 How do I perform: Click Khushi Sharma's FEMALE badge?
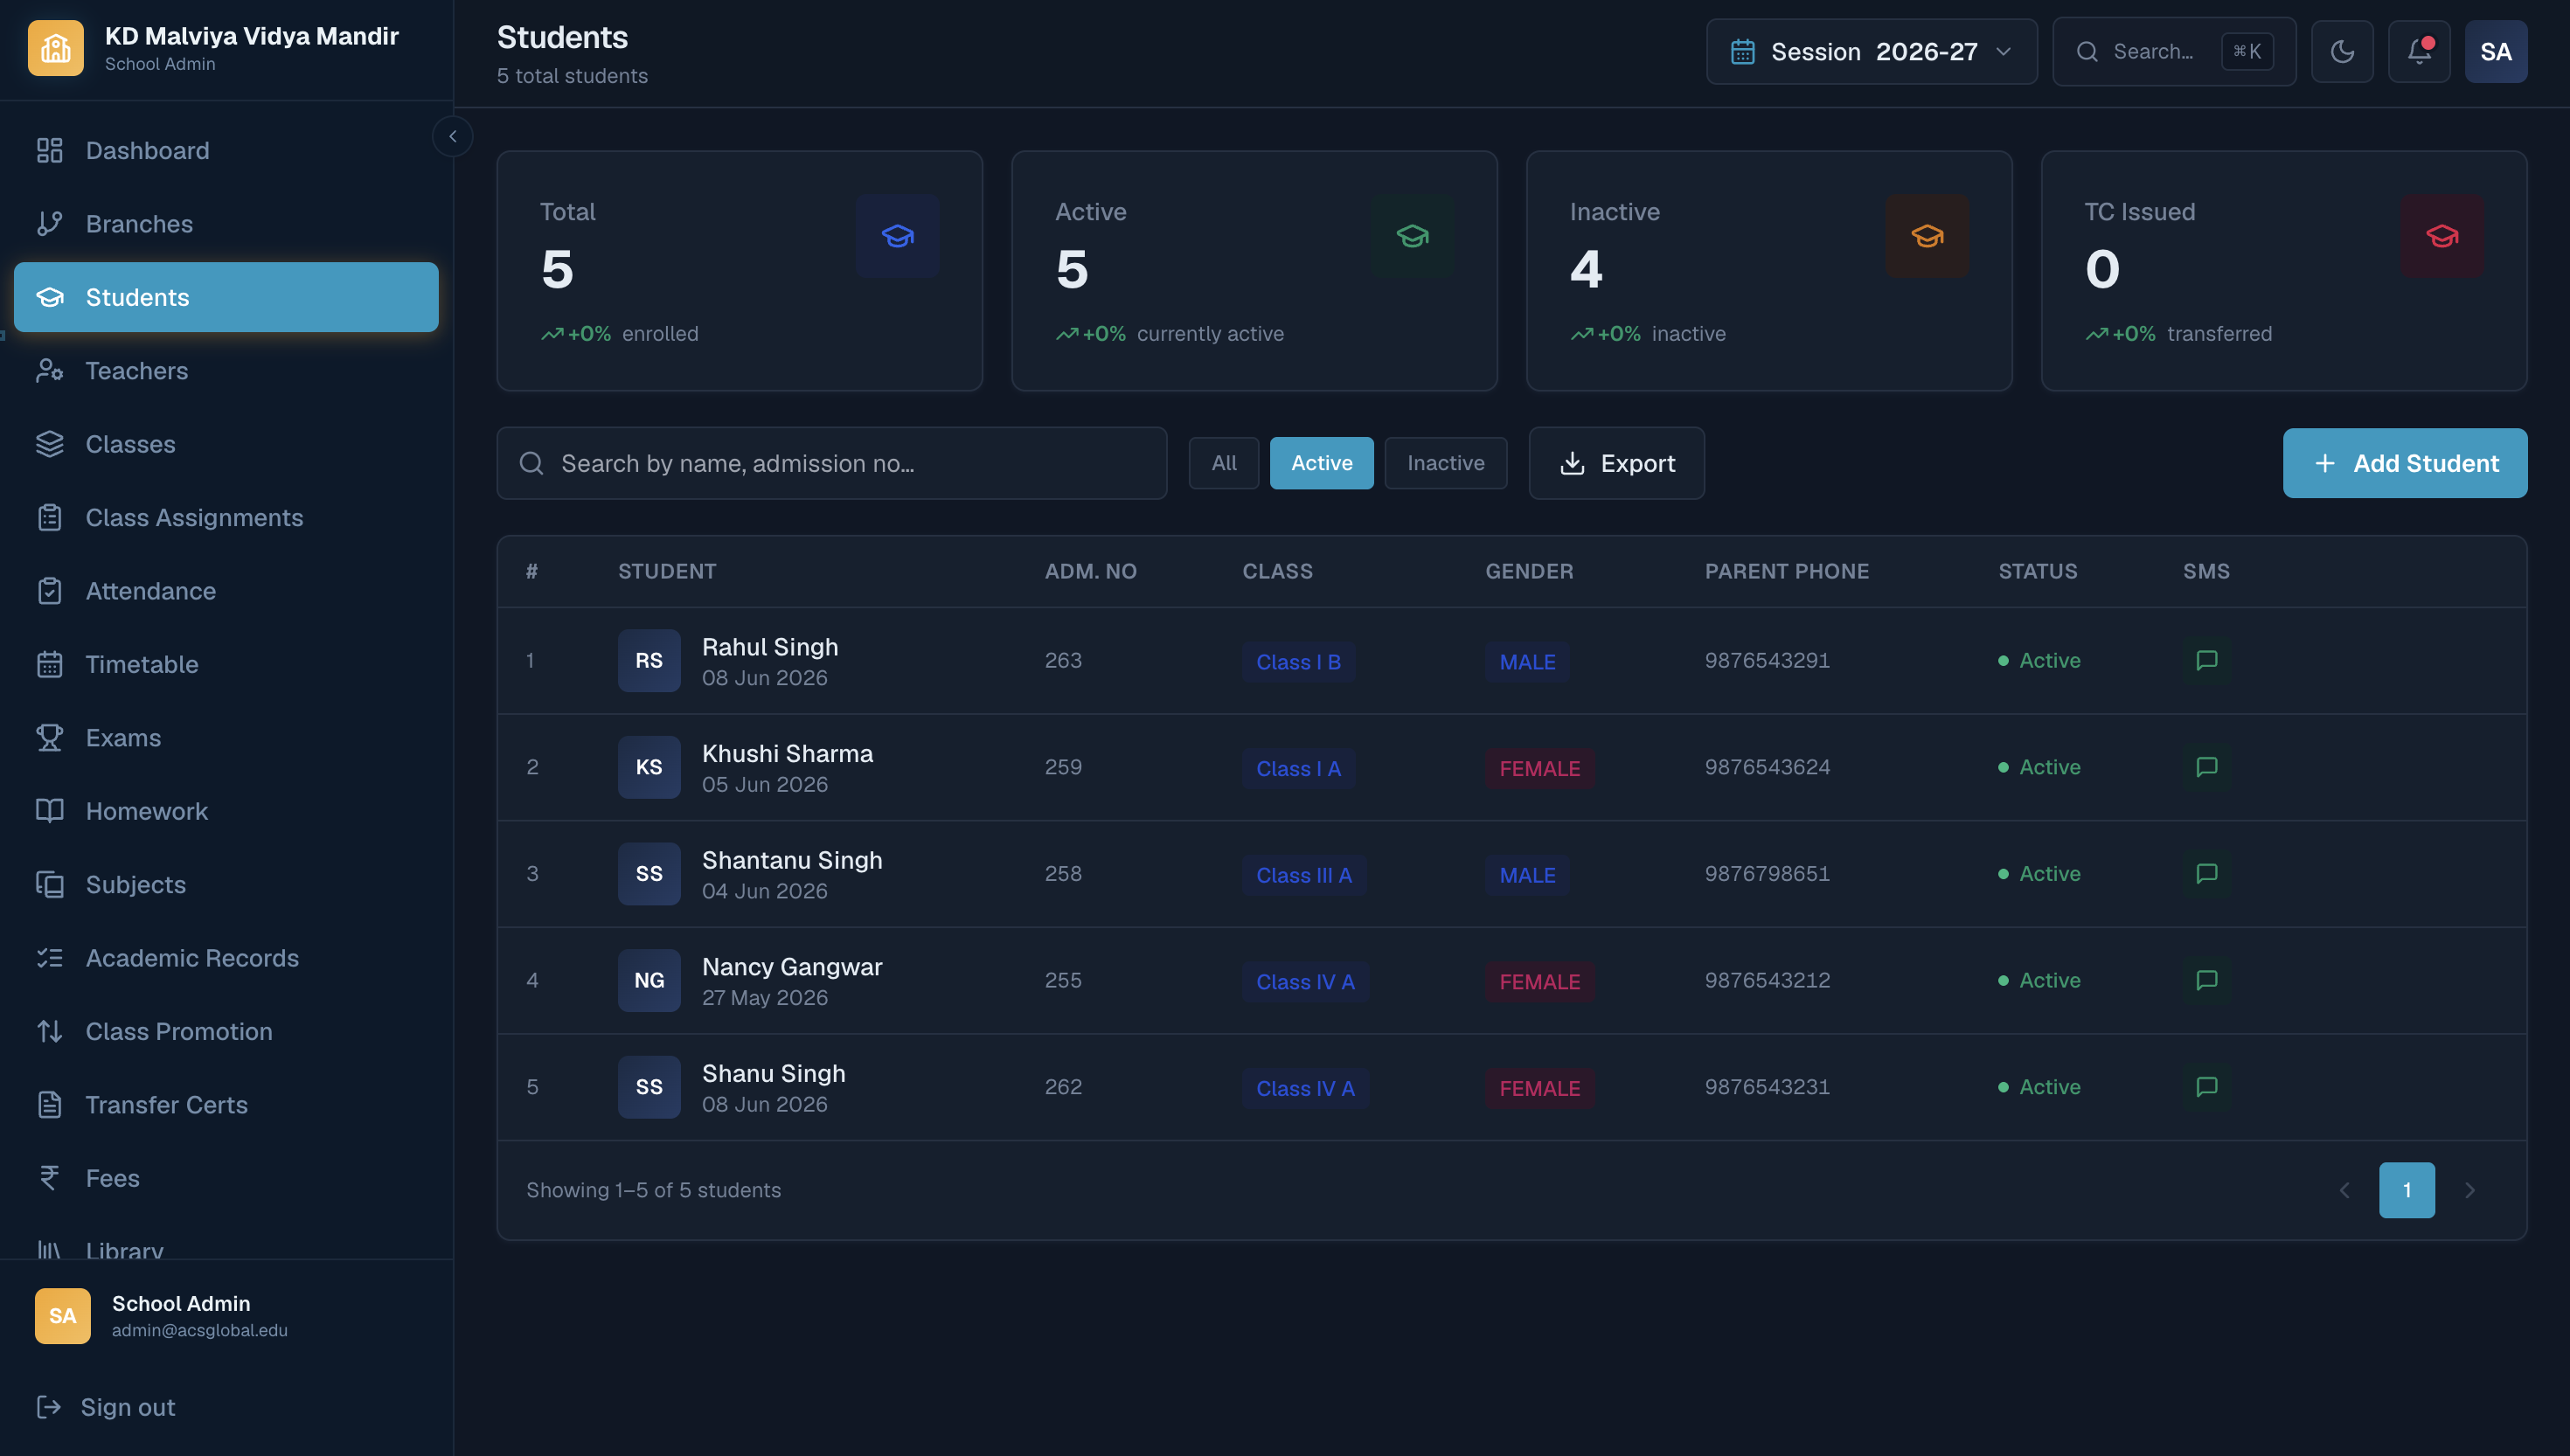click(x=1539, y=769)
